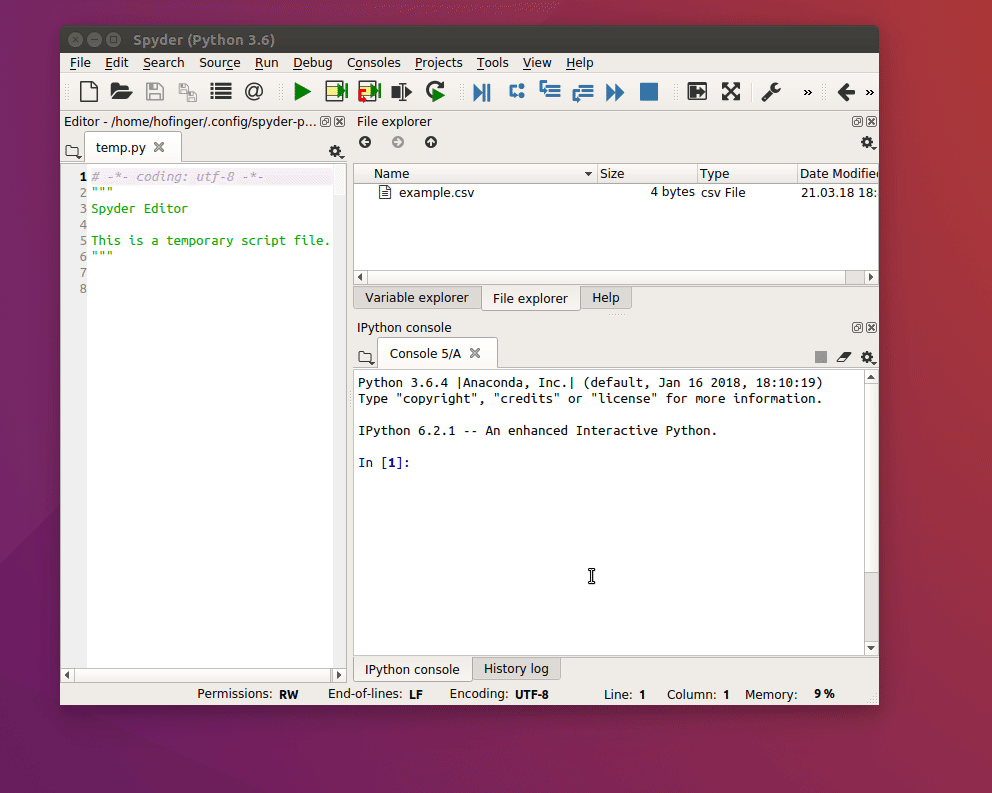Browse console tabs icon beside Console 5/A
Screen dimensions: 992x793
point(366,357)
